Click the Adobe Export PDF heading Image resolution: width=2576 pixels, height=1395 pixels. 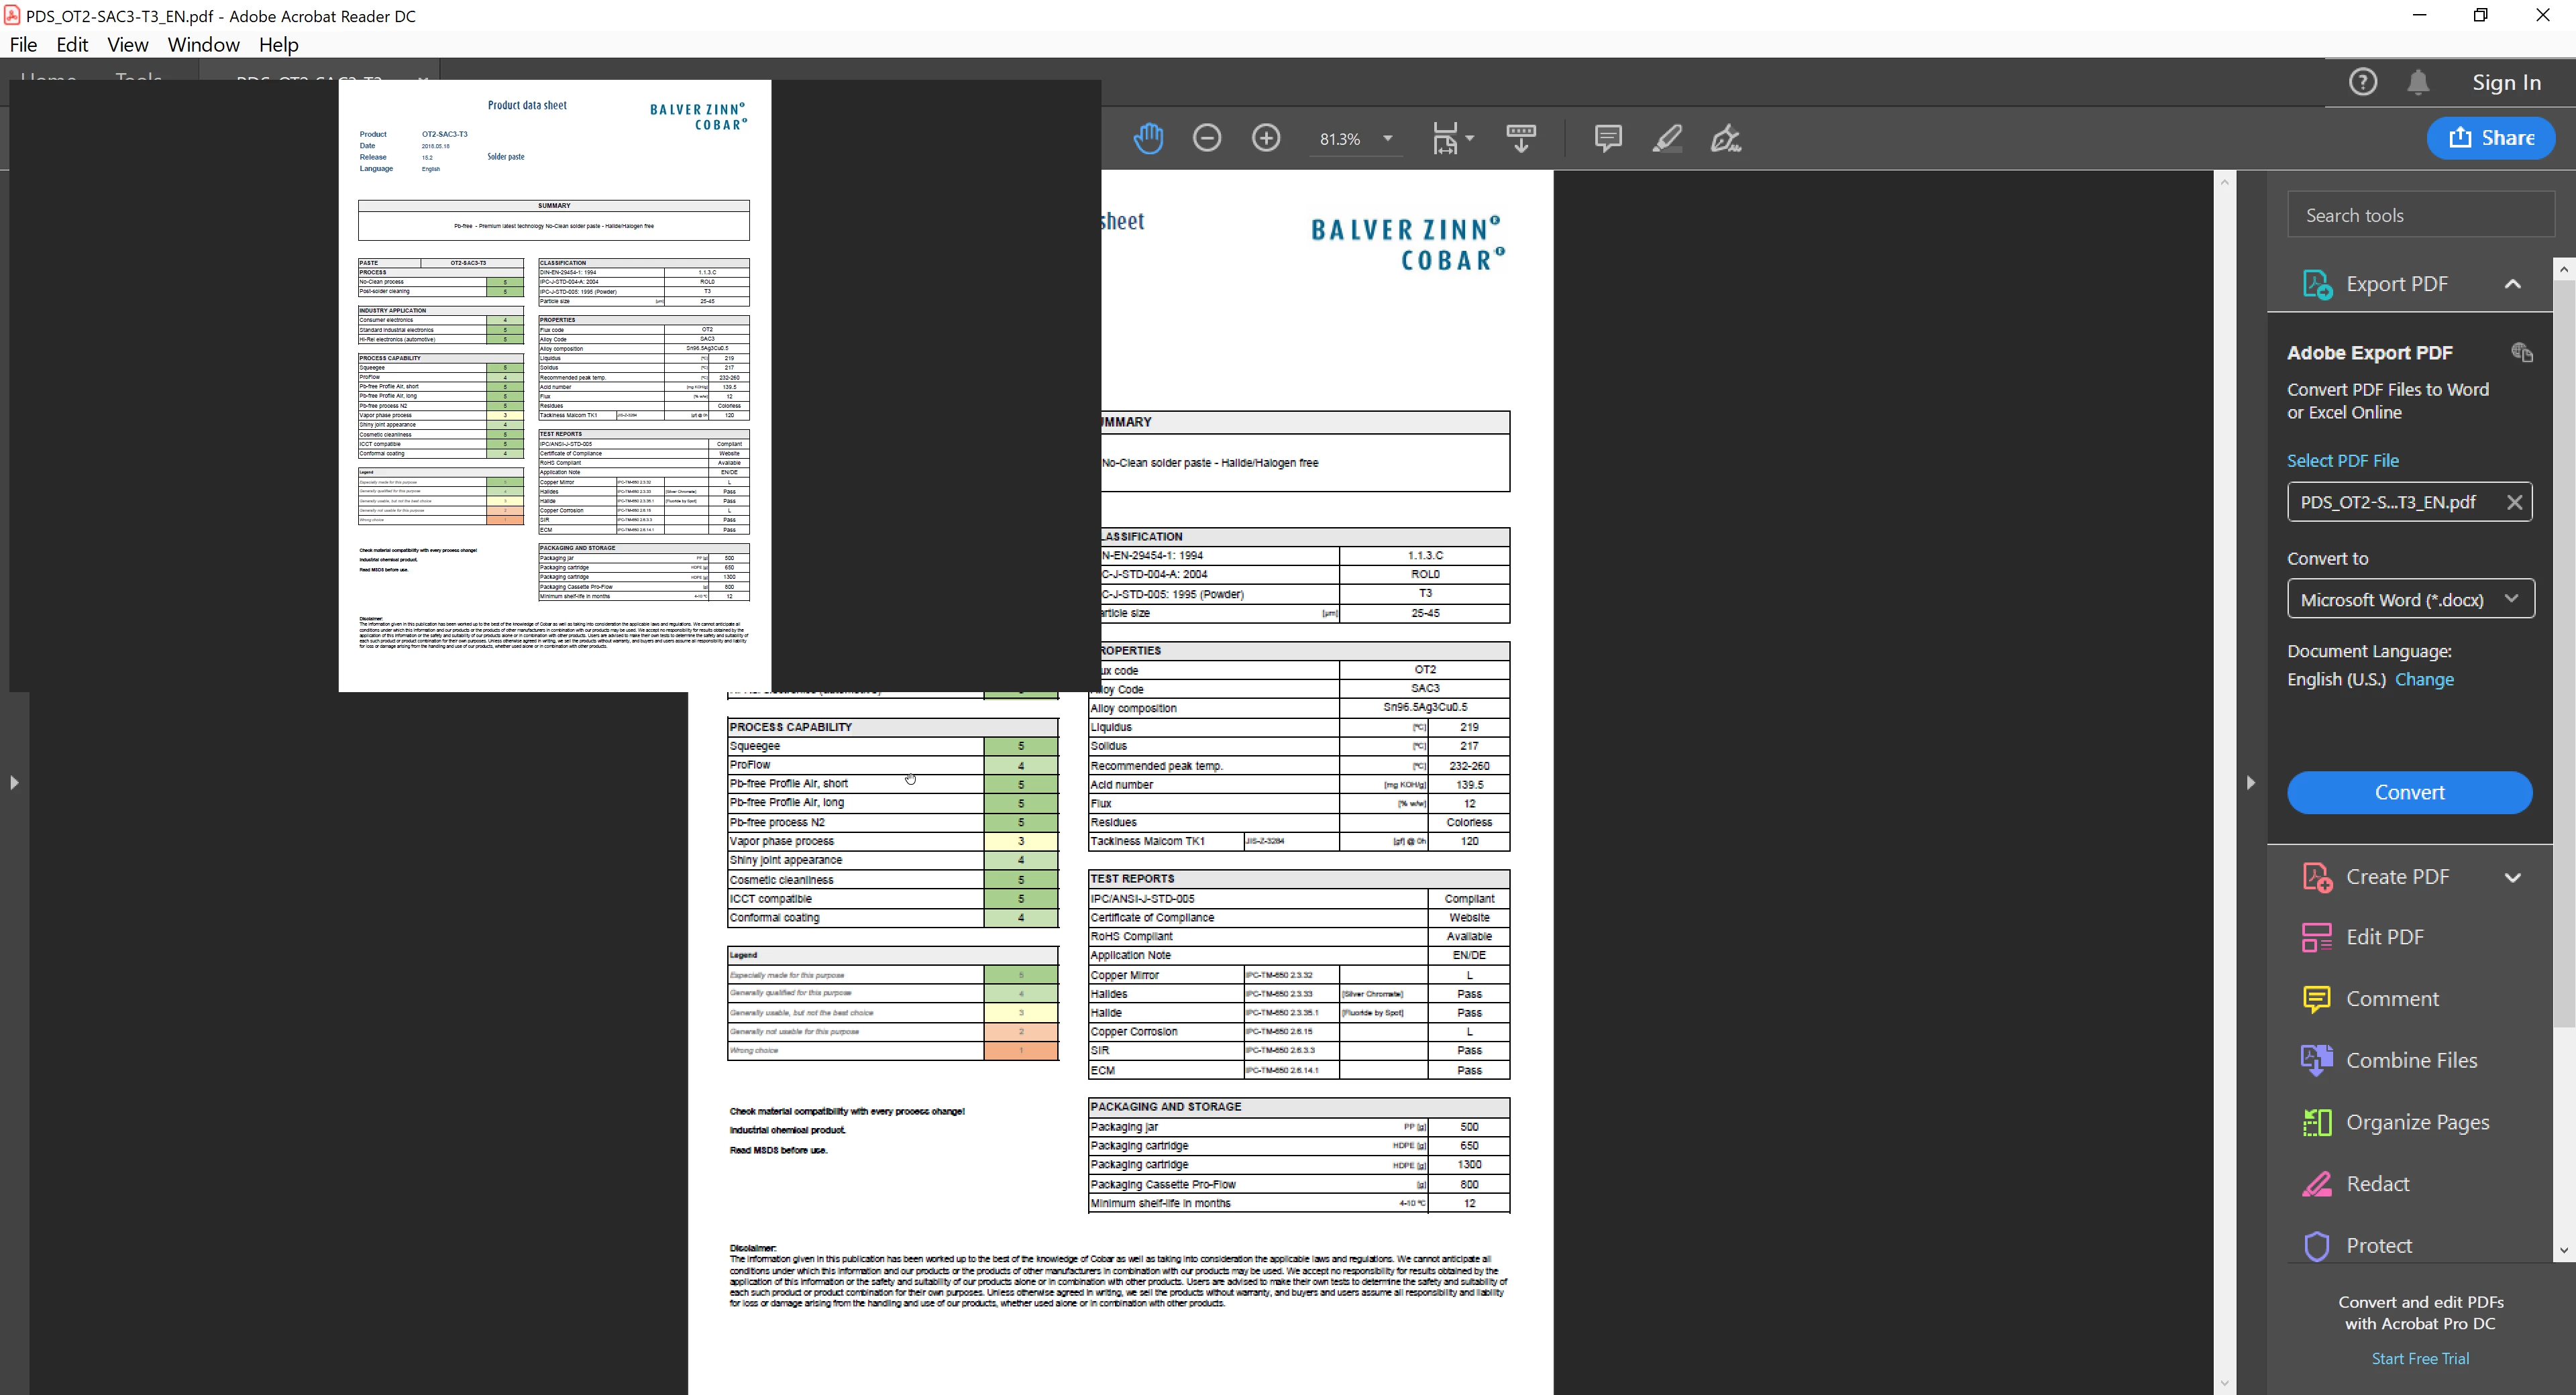point(2370,352)
